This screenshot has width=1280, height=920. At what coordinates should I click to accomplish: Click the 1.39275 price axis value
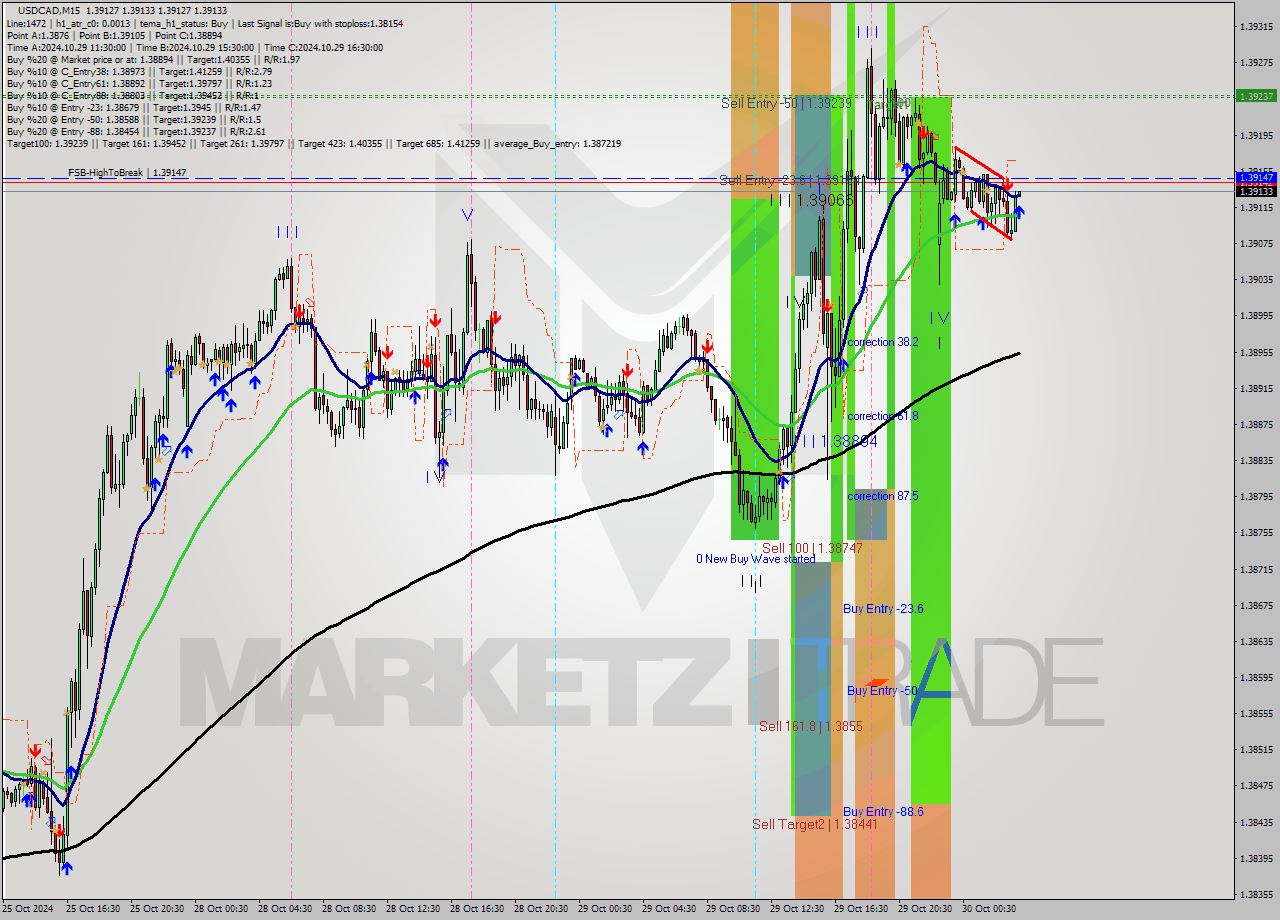pos(1257,62)
